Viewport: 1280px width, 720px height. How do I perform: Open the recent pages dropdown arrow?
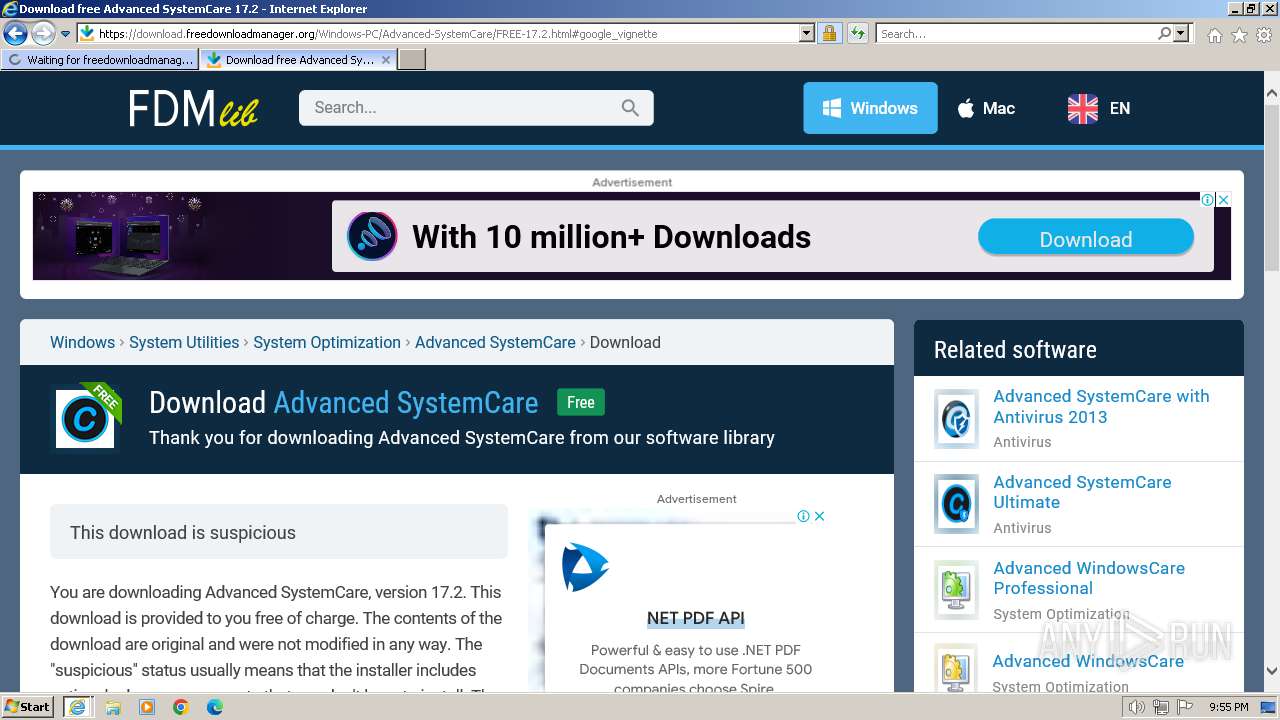point(65,34)
